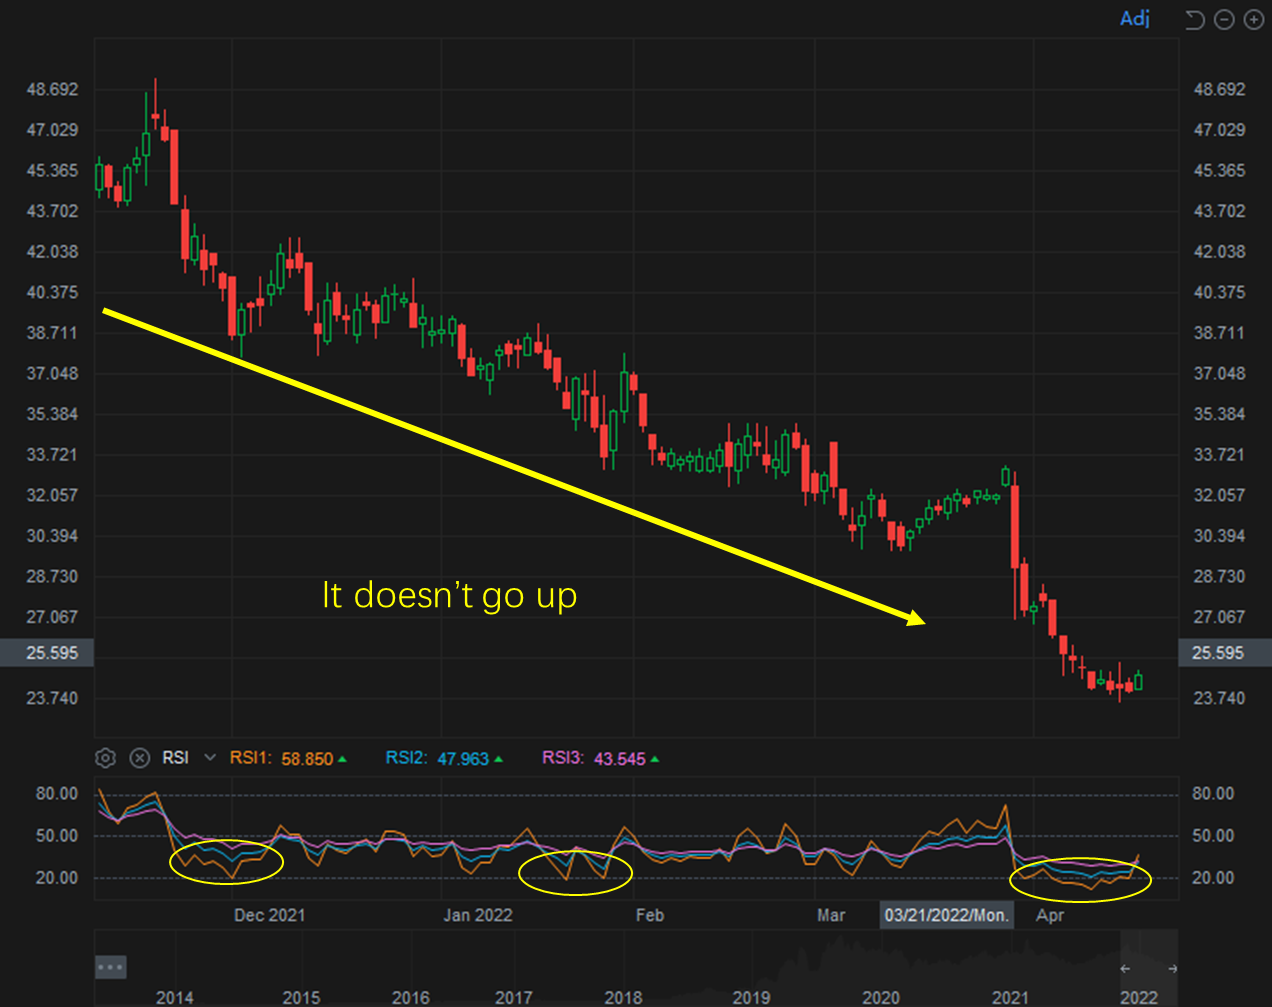Reset chart view with the undo arrow
This screenshot has height=1007, width=1272.
pos(1194,20)
